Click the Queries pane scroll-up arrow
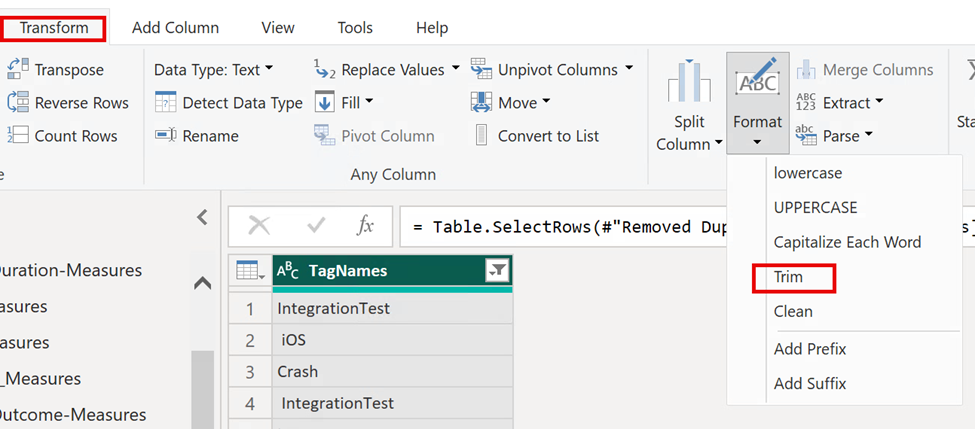Image resolution: width=975 pixels, height=429 pixels. (x=202, y=283)
